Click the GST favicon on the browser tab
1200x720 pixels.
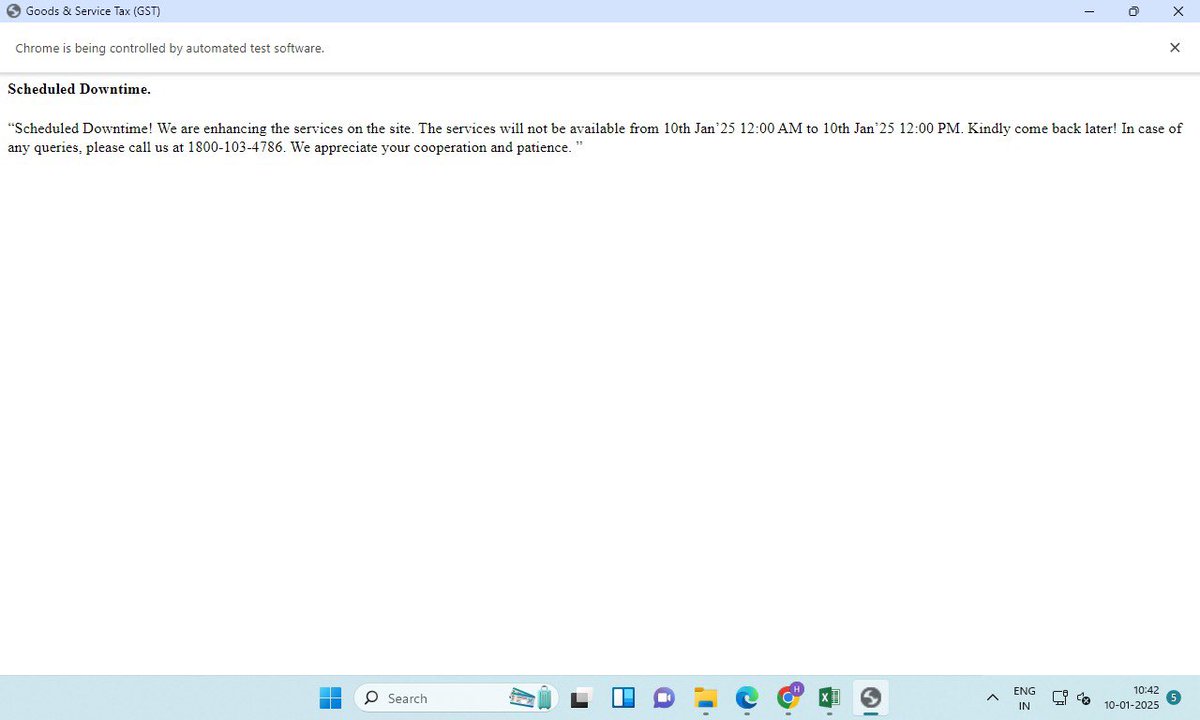pos(12,11)
